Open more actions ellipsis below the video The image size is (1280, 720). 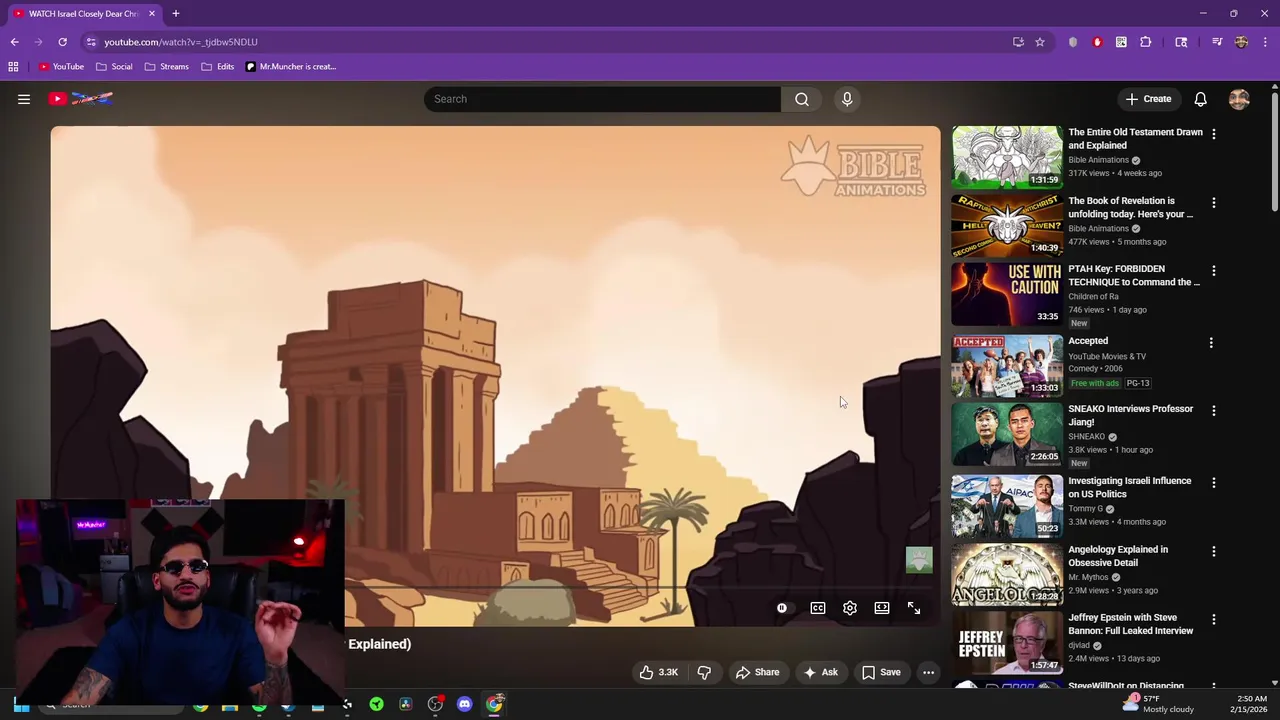(x=928, y=672)
